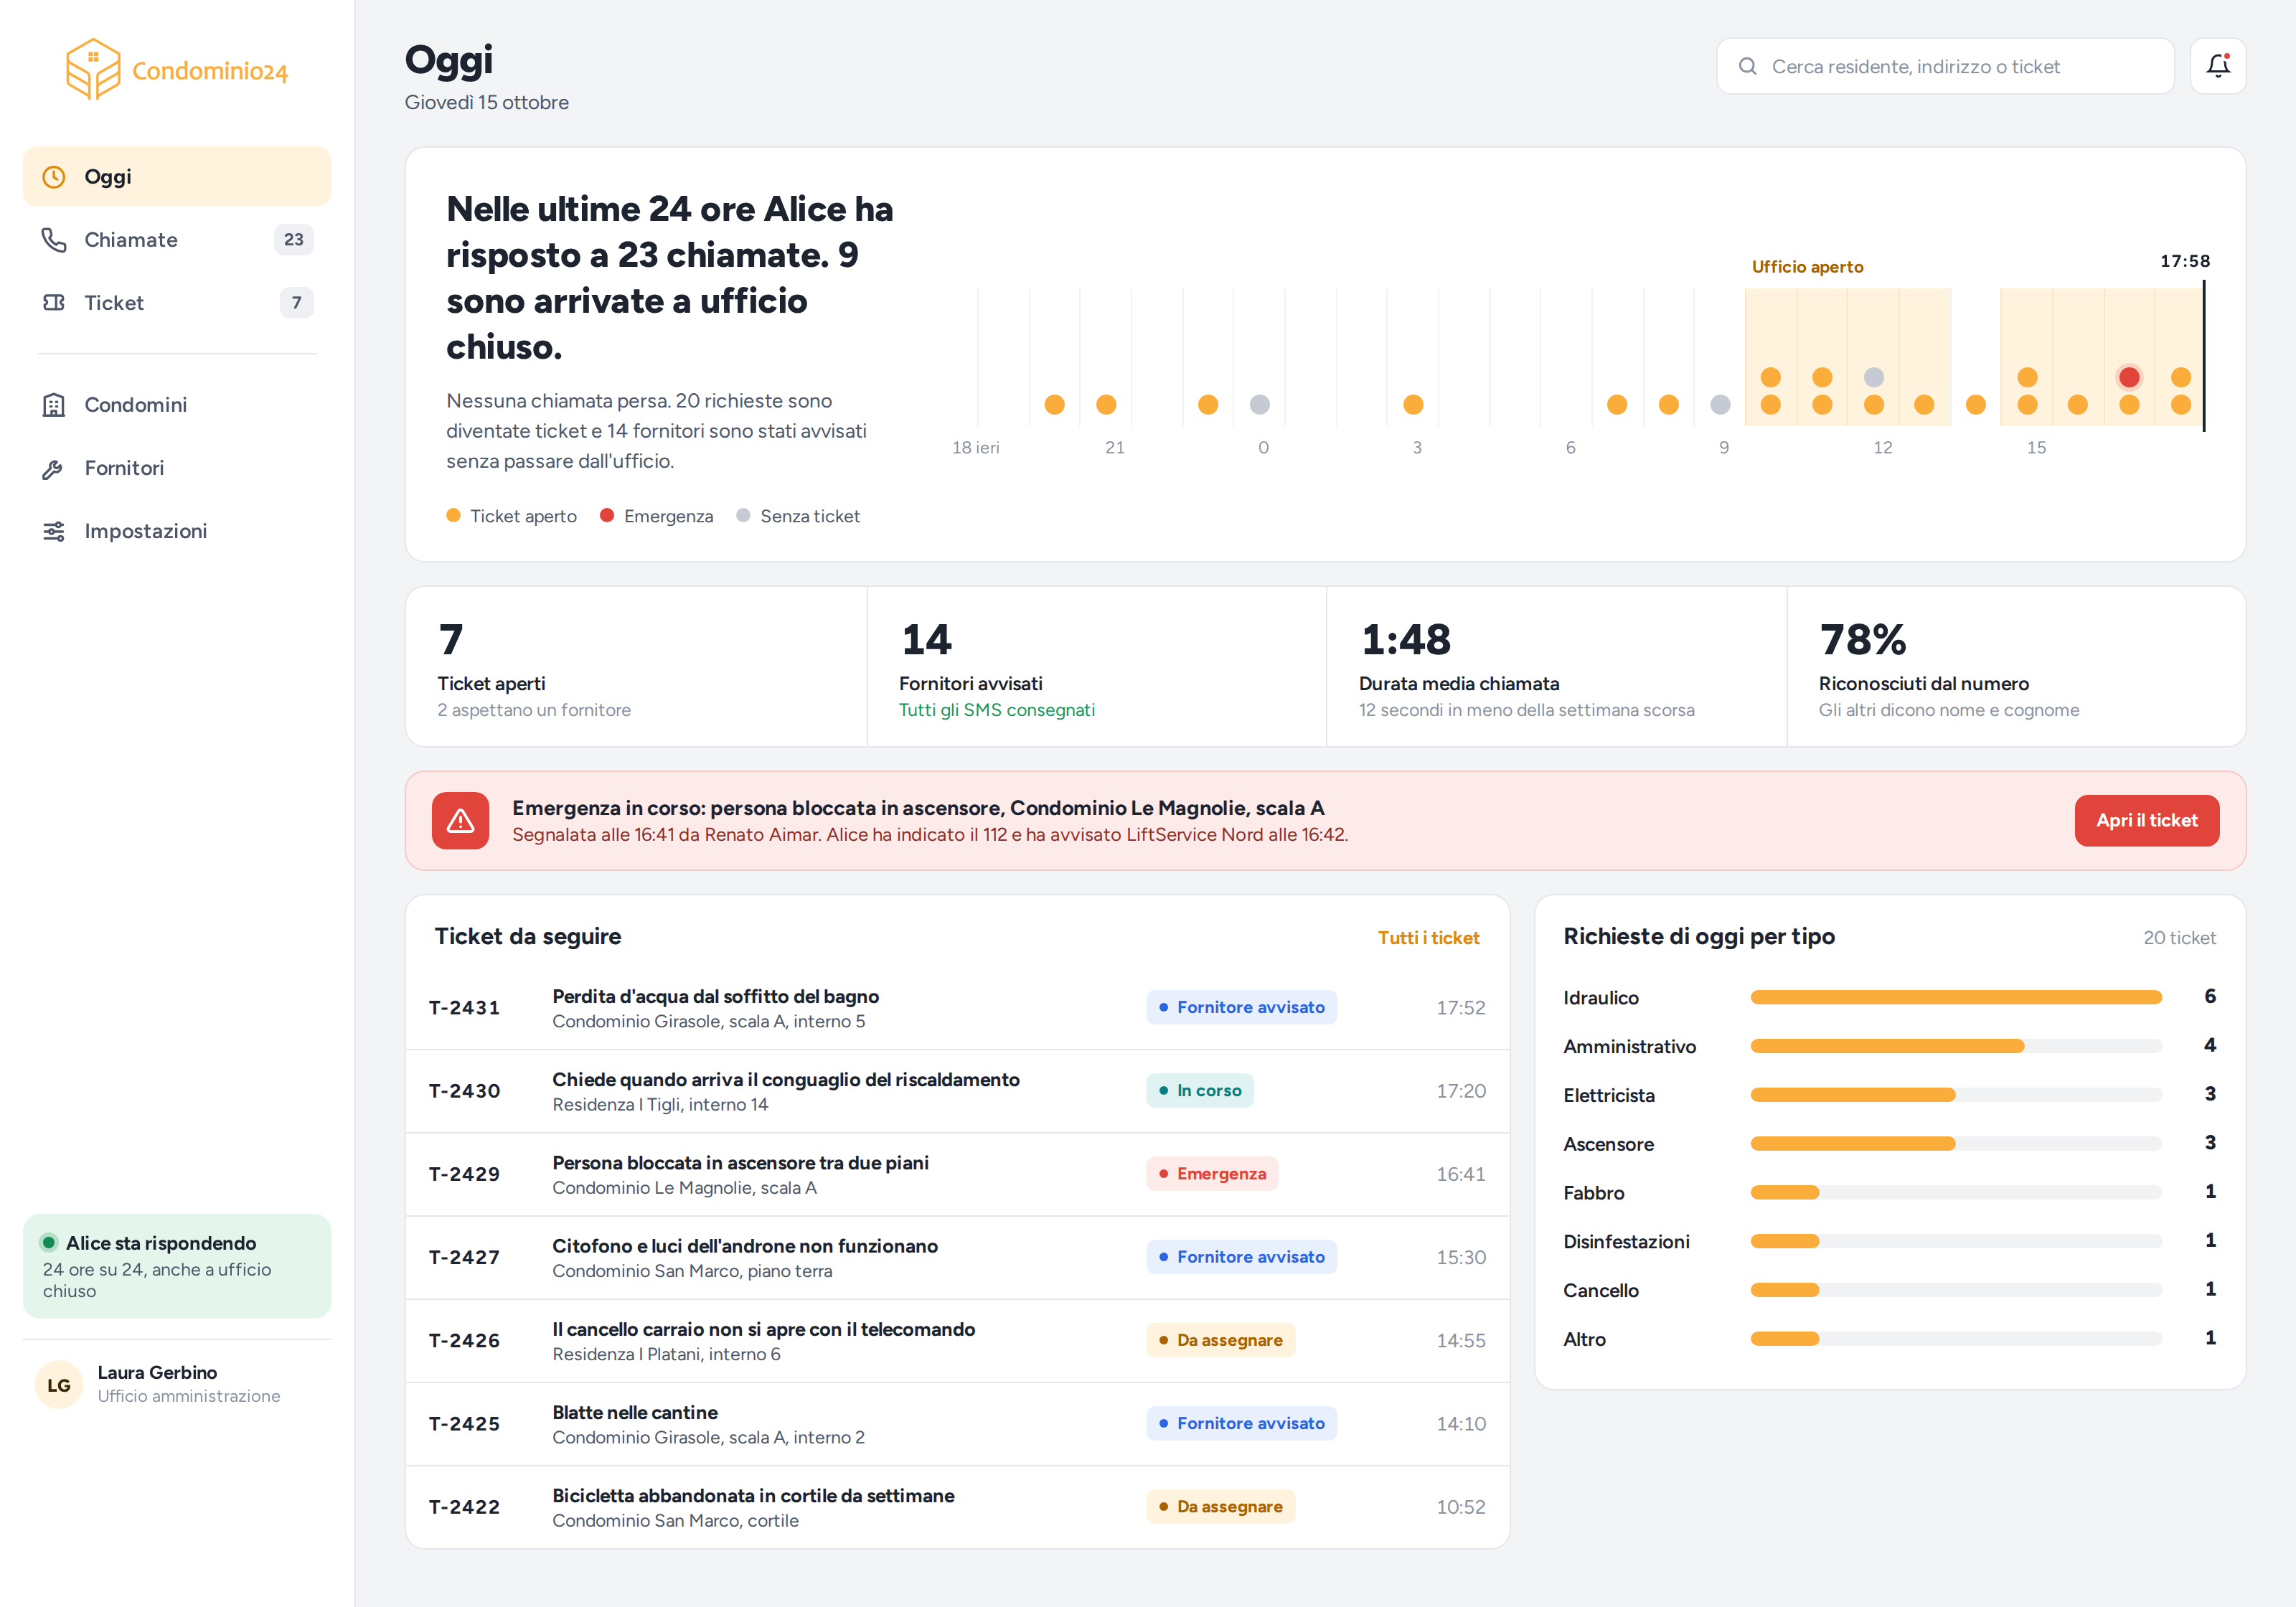
Task: Click the phone icon beside Chiamate
Action: tap(54, 240)
